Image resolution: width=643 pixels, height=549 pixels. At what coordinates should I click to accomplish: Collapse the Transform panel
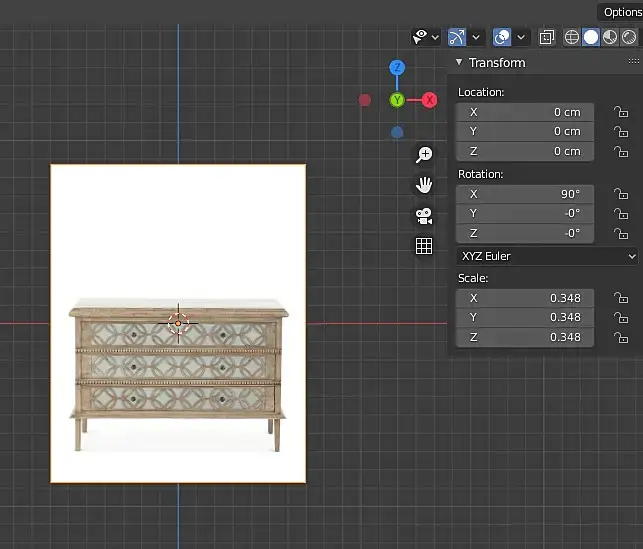tap(459, 62)
